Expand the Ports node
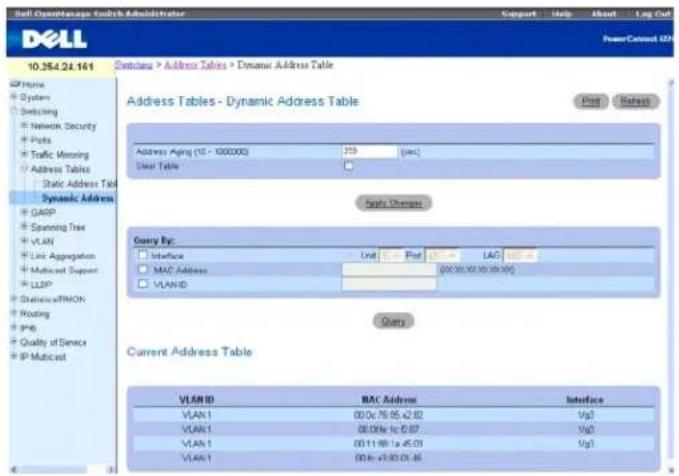The width and height of the screenshot is (679, 476). click(24, 140)
